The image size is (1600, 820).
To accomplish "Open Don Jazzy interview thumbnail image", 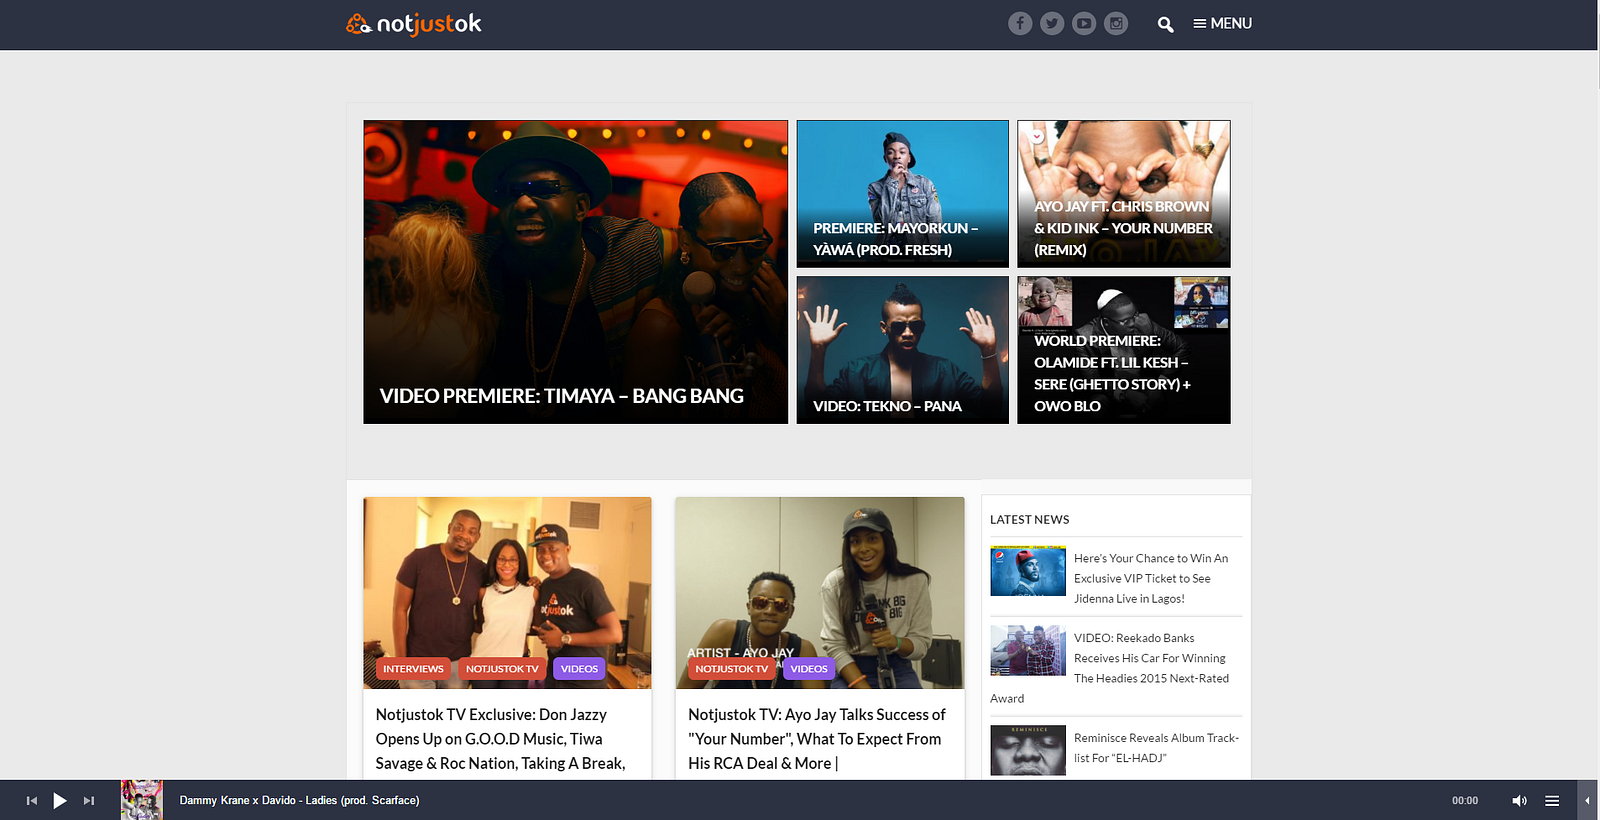I will 507,593.
